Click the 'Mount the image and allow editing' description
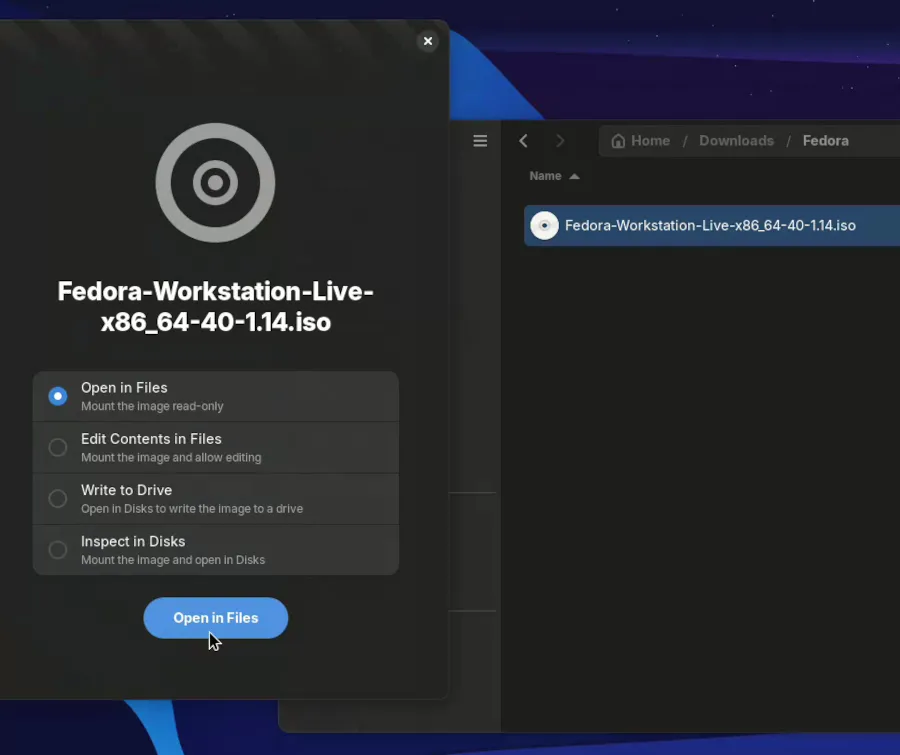Viewport: 900px width, 755px height. (171, 458)
